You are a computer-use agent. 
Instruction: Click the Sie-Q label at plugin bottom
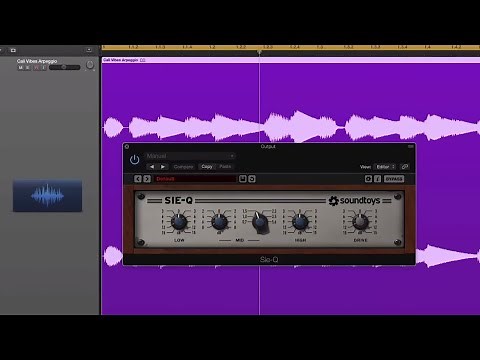click(x=269, y=259)
